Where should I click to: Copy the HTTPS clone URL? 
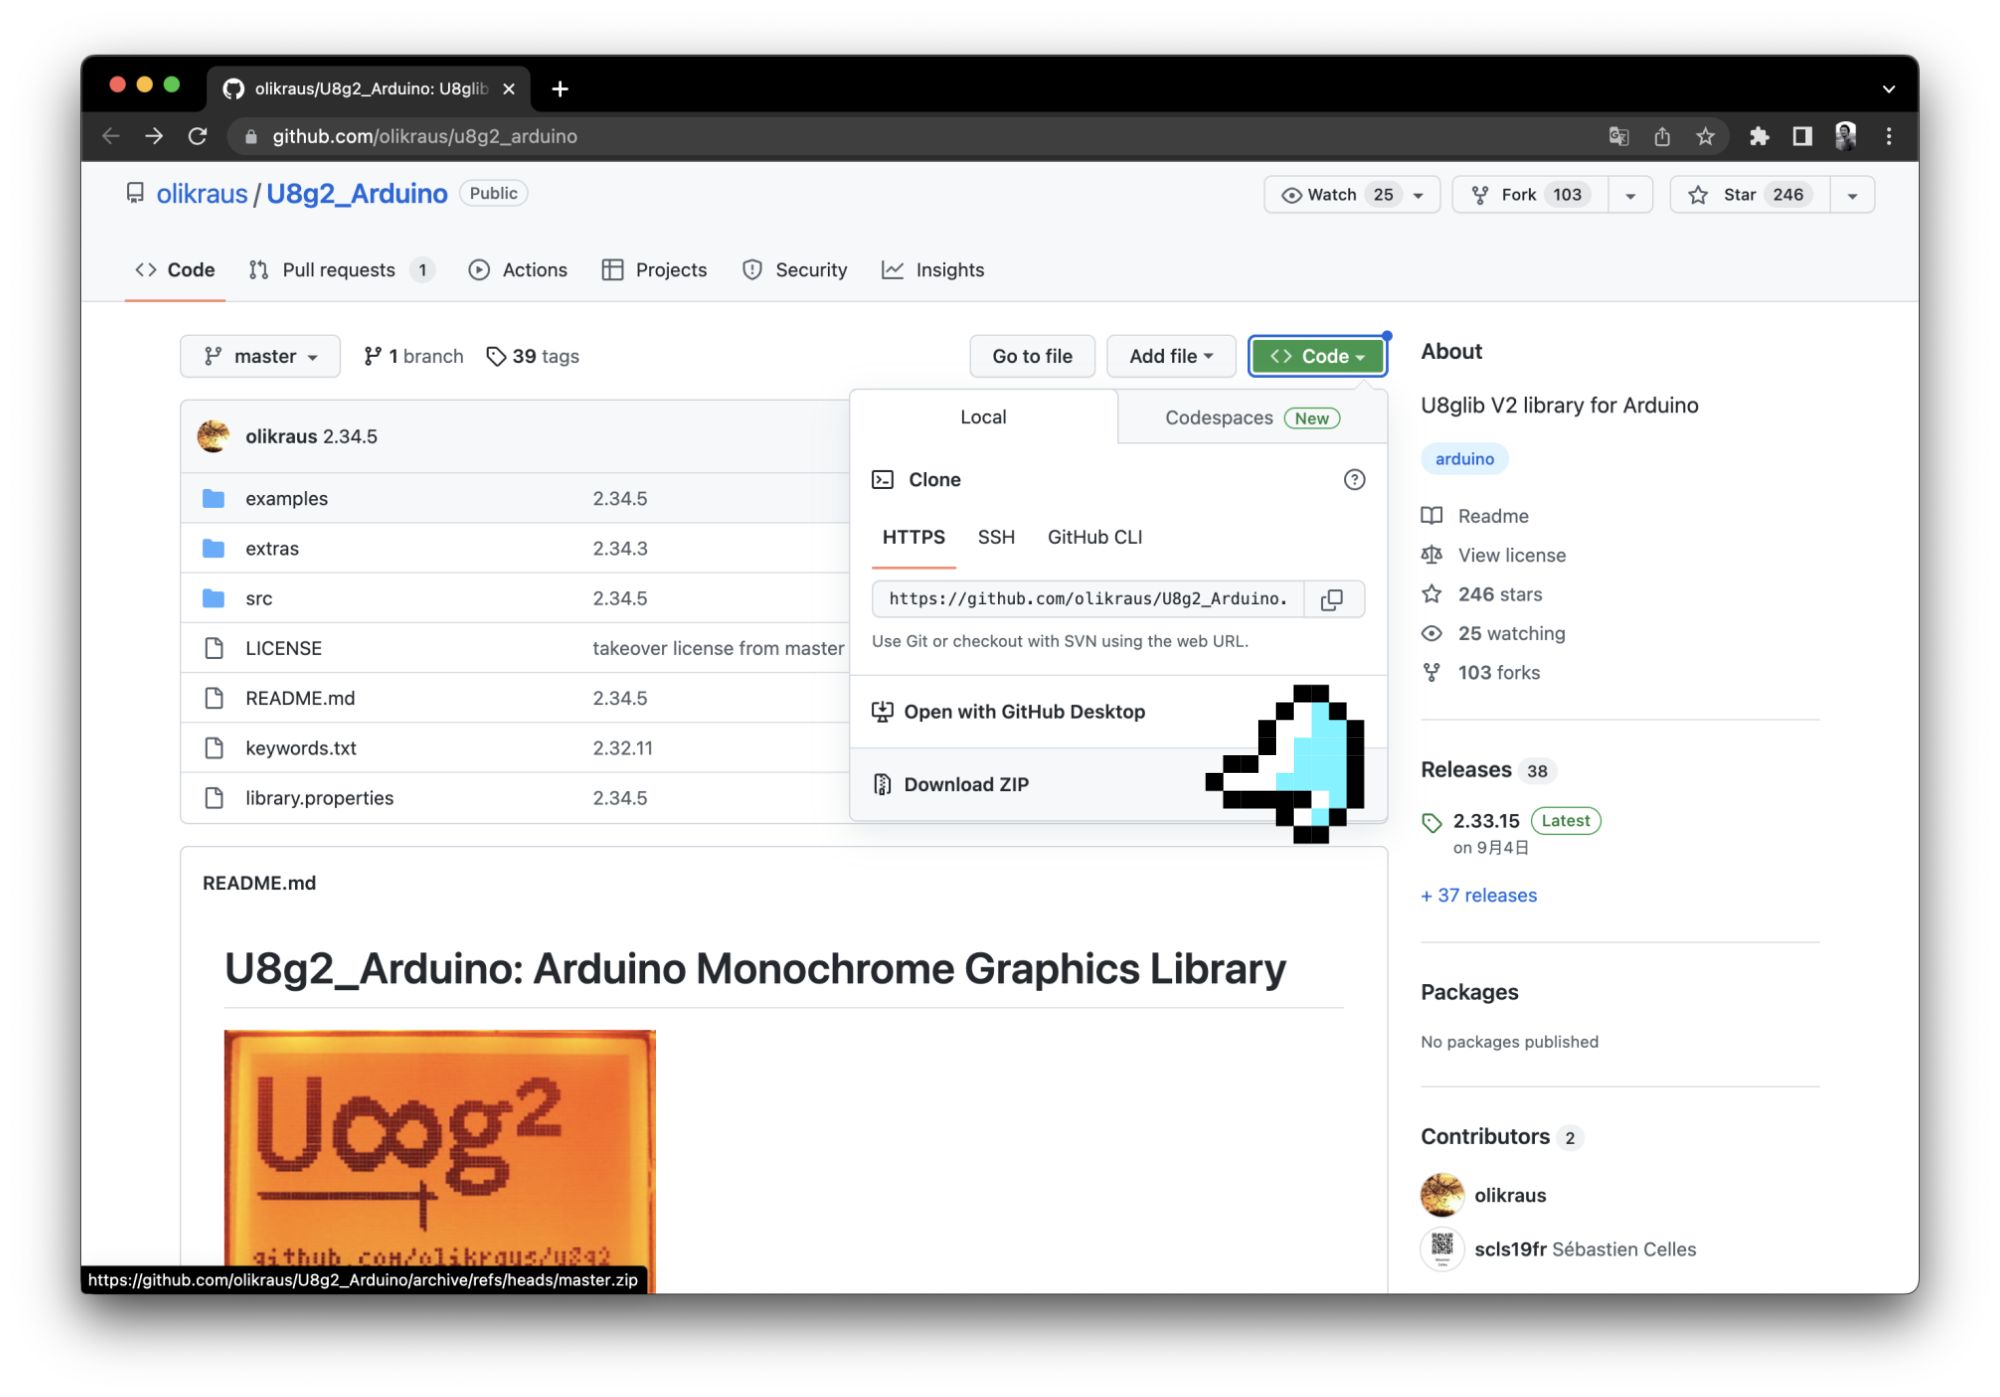1332,599
